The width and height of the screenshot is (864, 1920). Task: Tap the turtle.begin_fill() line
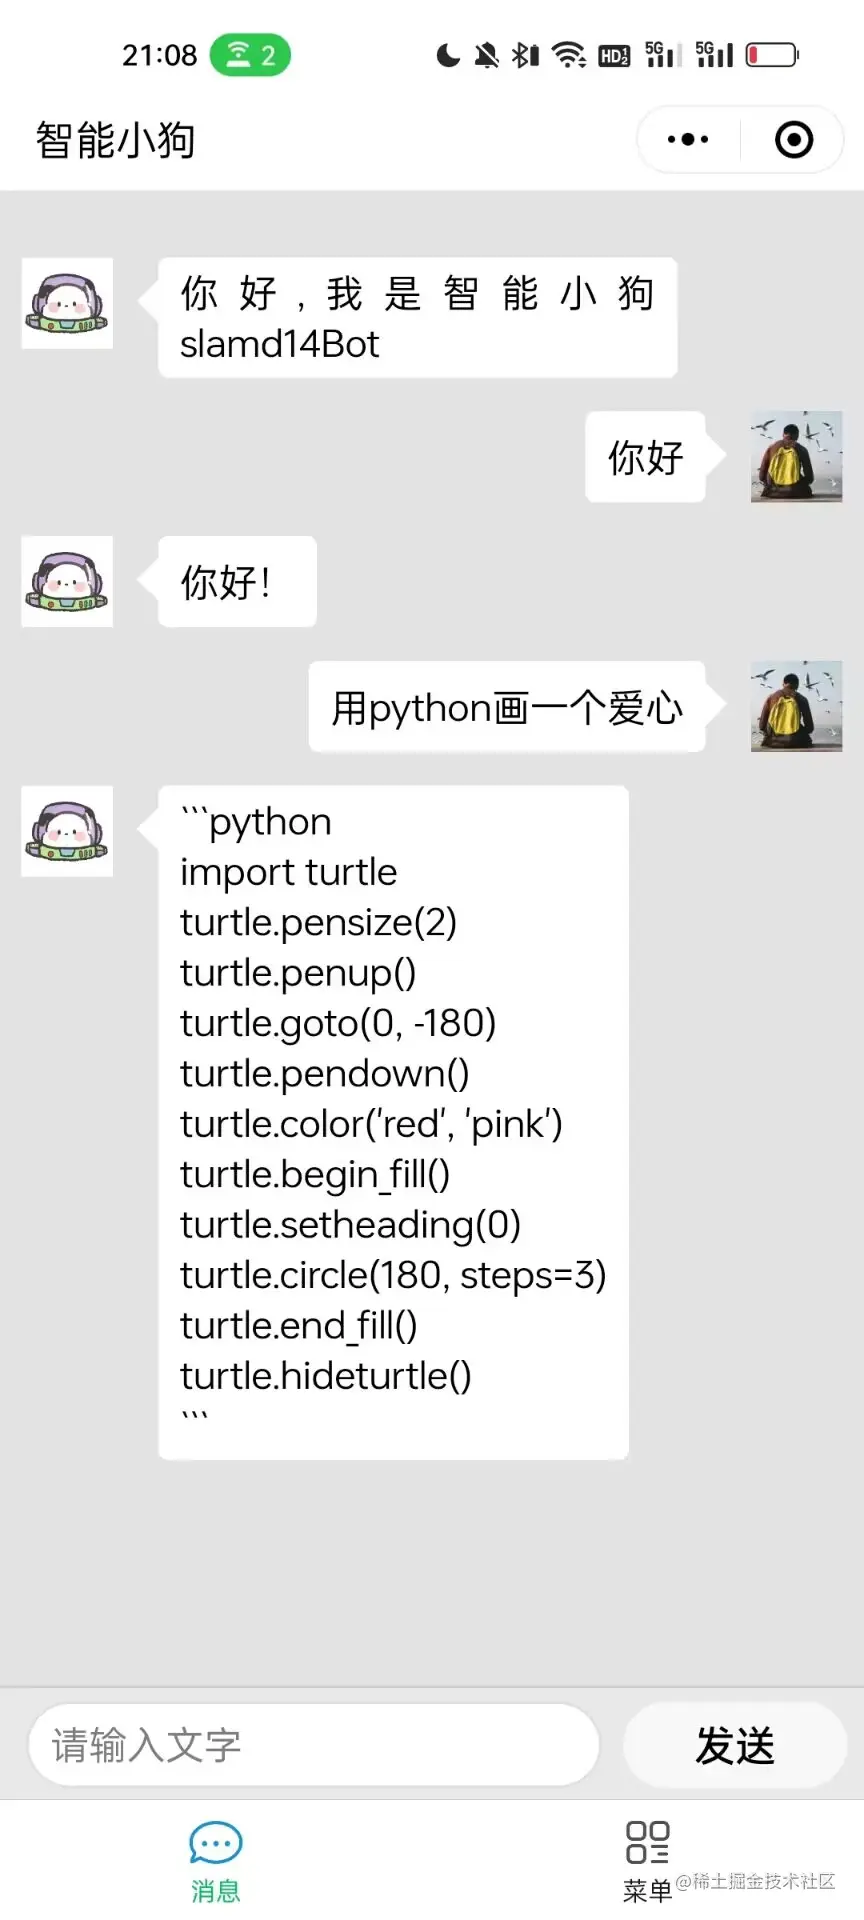click(315, 1174)
